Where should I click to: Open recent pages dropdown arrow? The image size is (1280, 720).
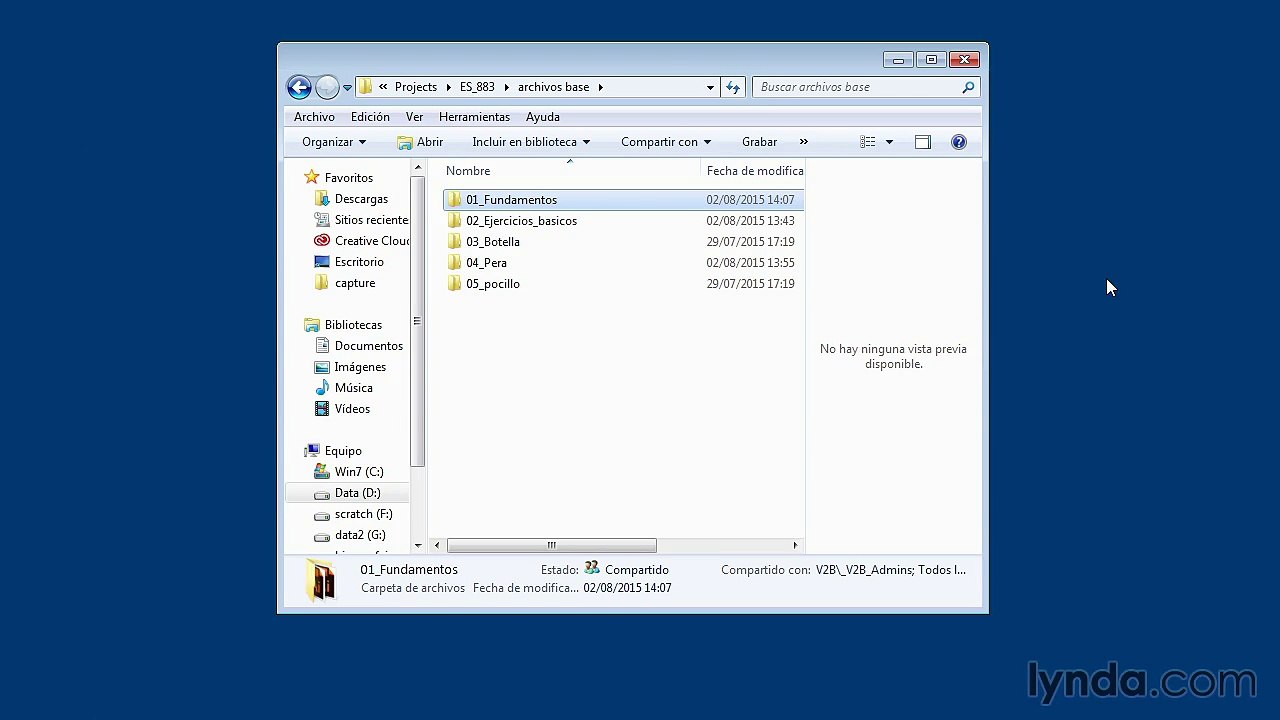click(347, 88)
